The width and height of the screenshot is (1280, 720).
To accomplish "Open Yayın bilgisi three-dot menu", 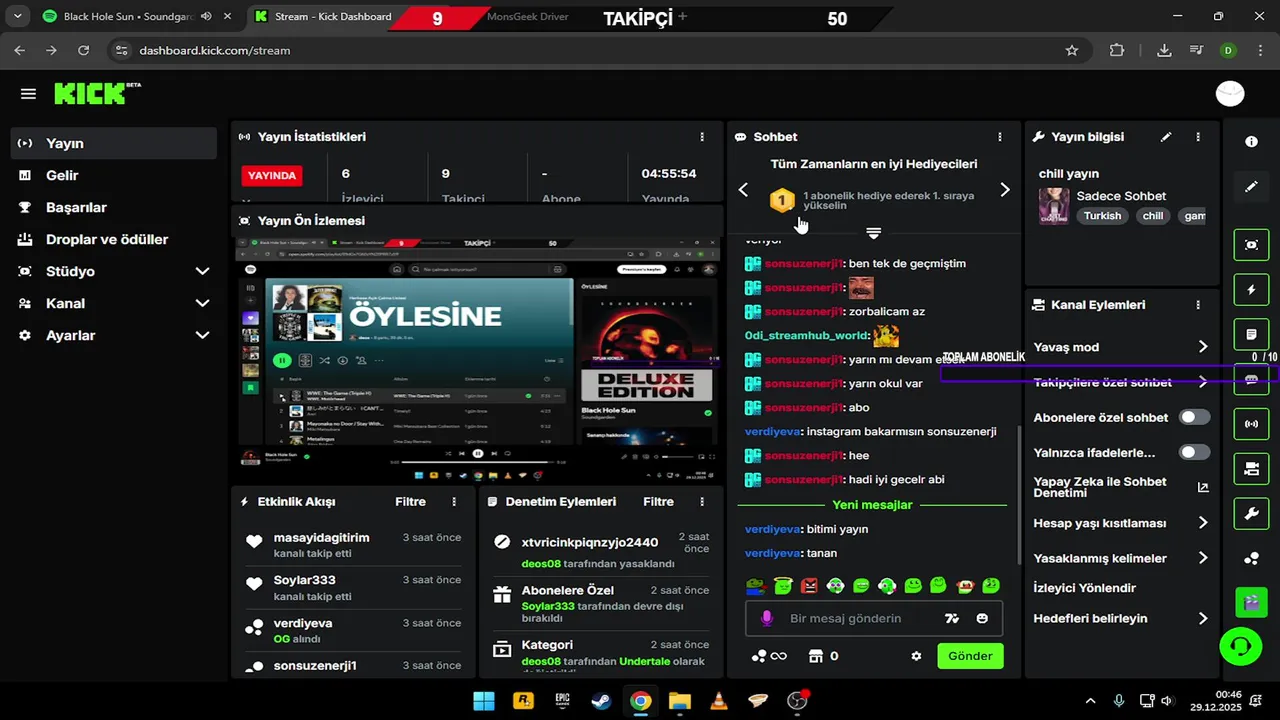I will [1198, 137].
